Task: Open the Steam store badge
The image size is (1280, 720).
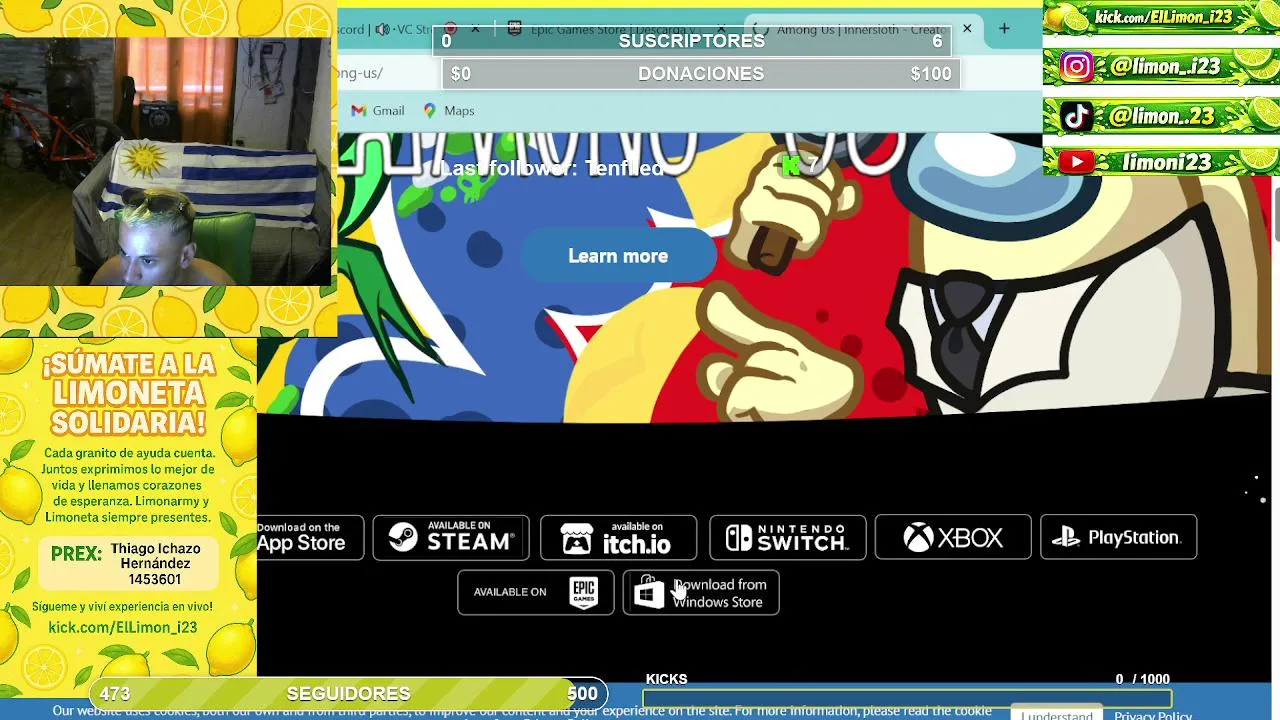Action: [x=451, y=538]
